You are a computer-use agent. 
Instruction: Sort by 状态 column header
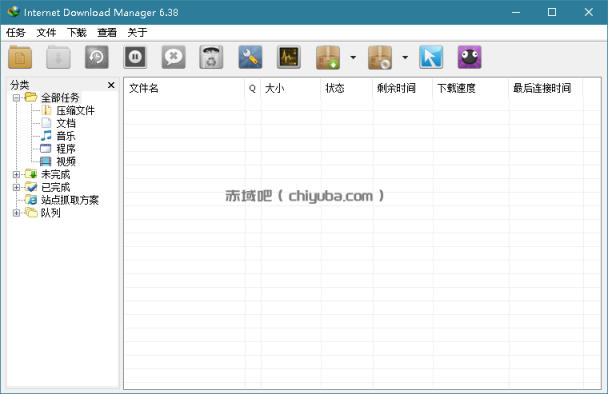coord(347,88)
